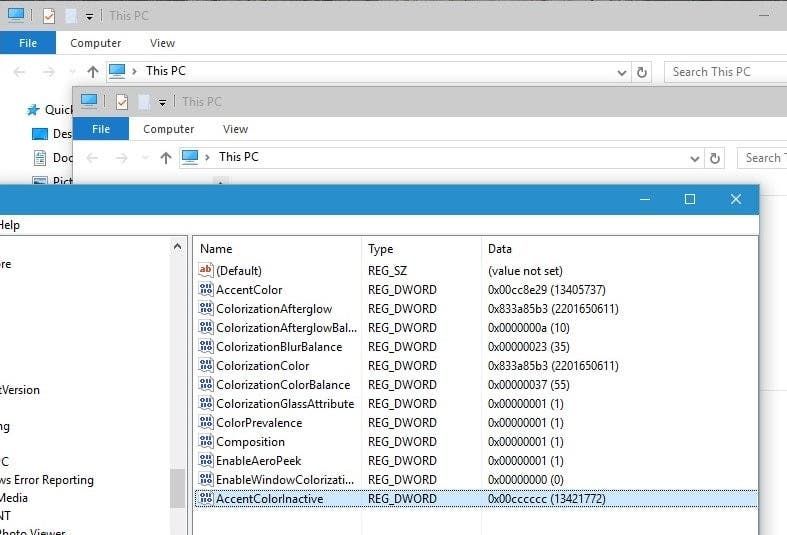Click EnableAeroPeek DWORD icon

[x=206, y=461]
